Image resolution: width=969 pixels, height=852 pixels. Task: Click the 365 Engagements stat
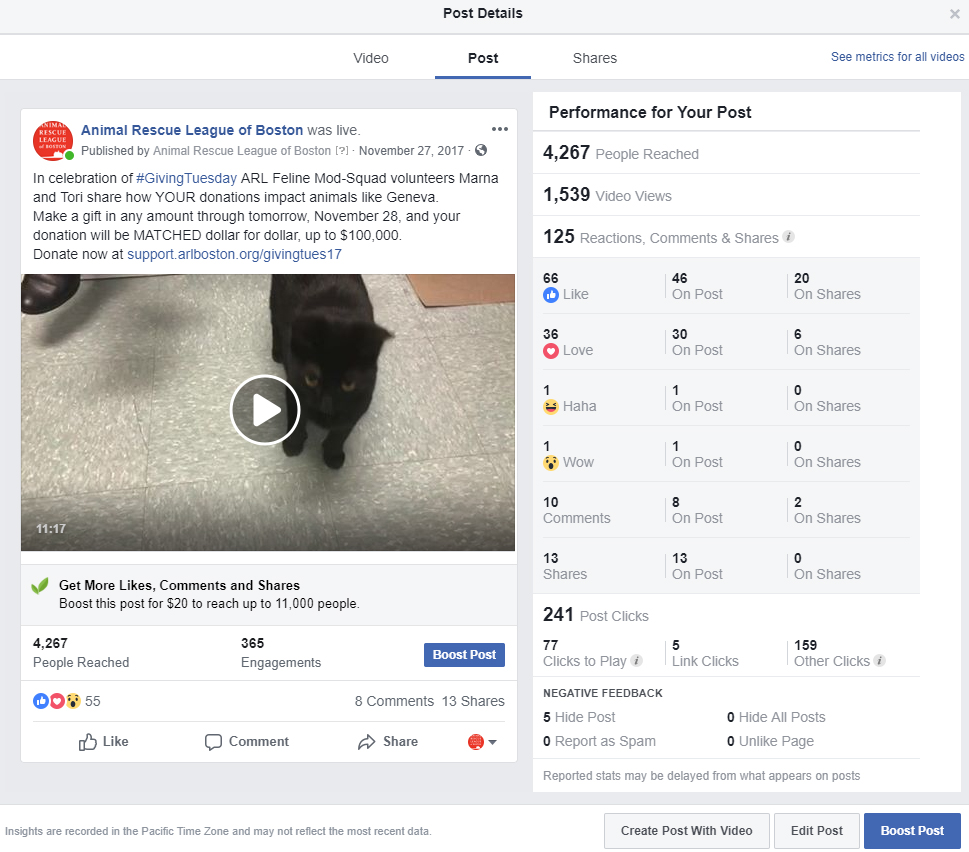[281, 653]
